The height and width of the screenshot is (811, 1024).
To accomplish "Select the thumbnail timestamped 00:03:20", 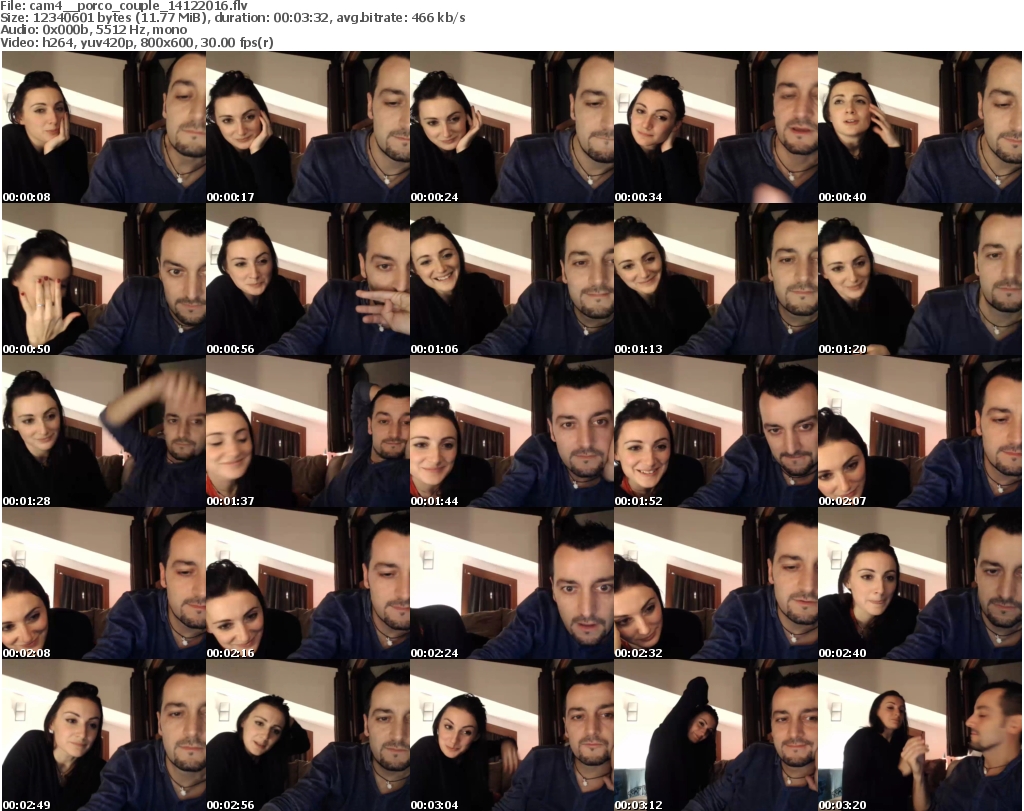I will click(x=920, y=735).
